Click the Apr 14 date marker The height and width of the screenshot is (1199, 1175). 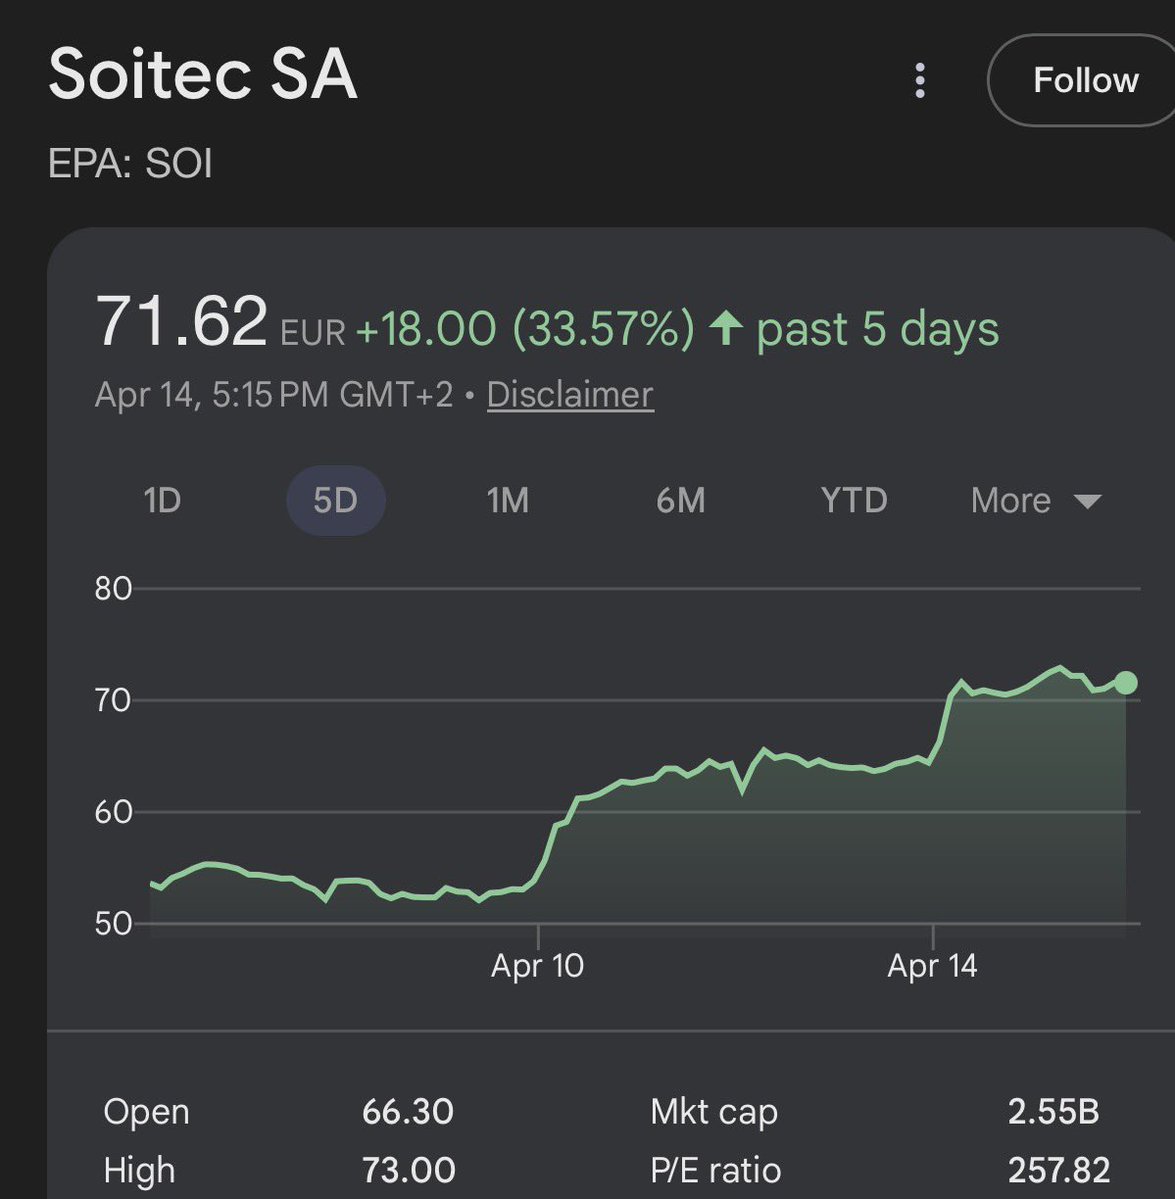point(932,965)
